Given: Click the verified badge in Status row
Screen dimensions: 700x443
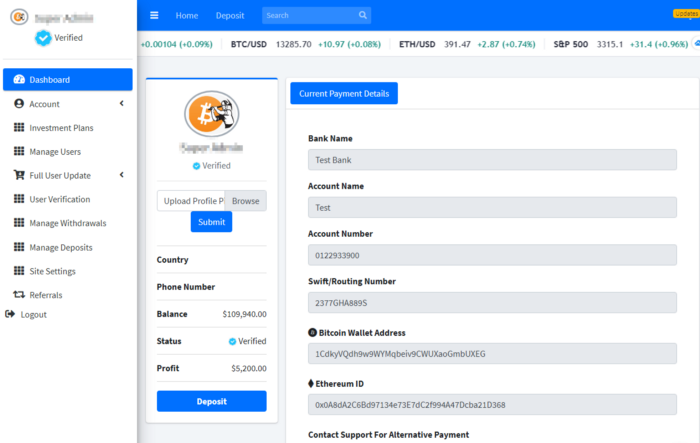Looking at the screenshot, I should pos(233,341).
